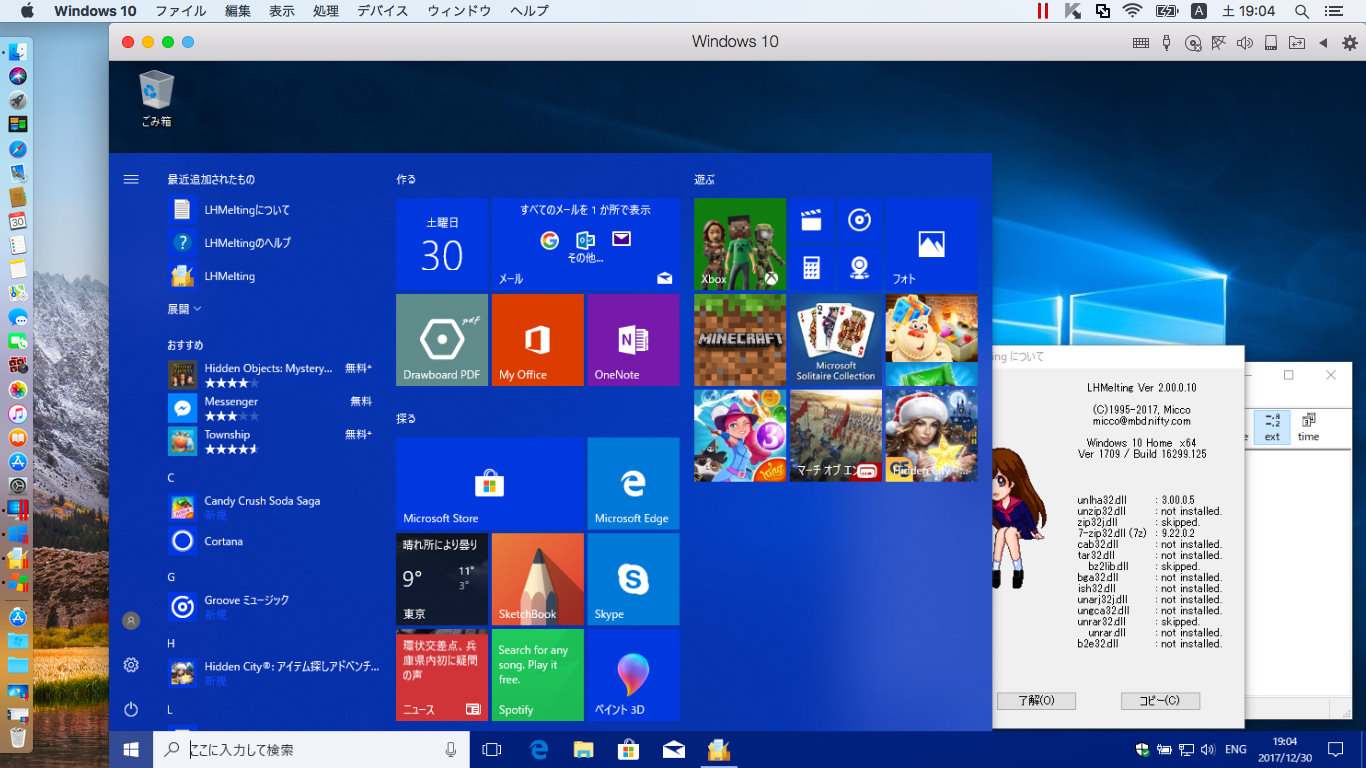Open the calendar tile showing 30

(x=442, y=244)
